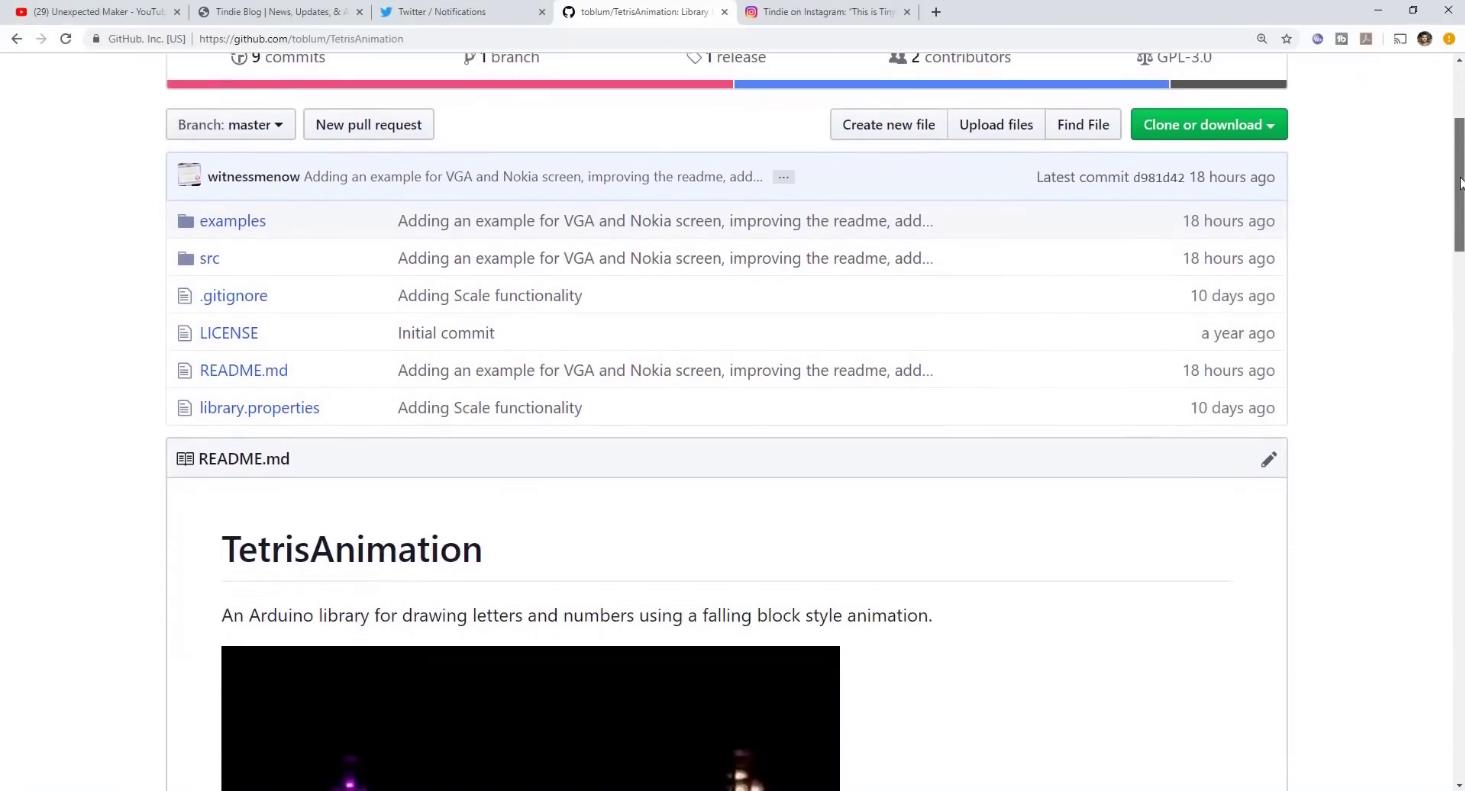Open the LICENSE file link
Screen dimensions: 1465x791
228,333
